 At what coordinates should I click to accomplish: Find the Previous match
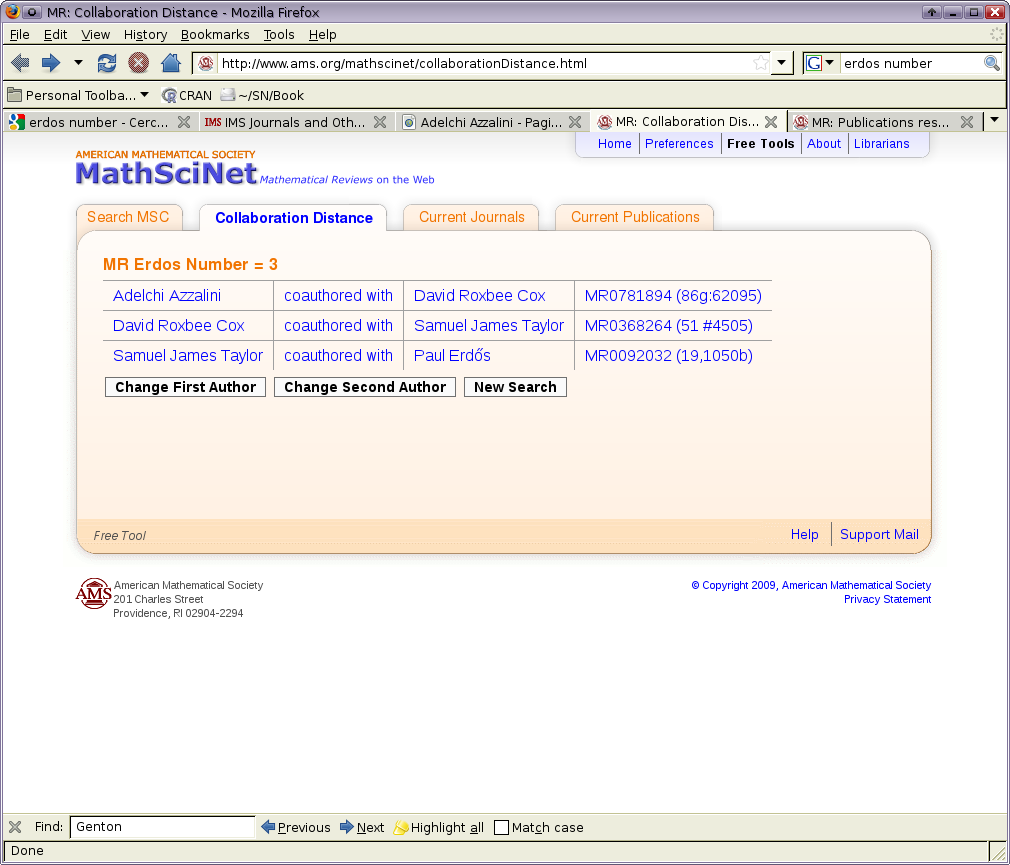[x=296, y=827]
